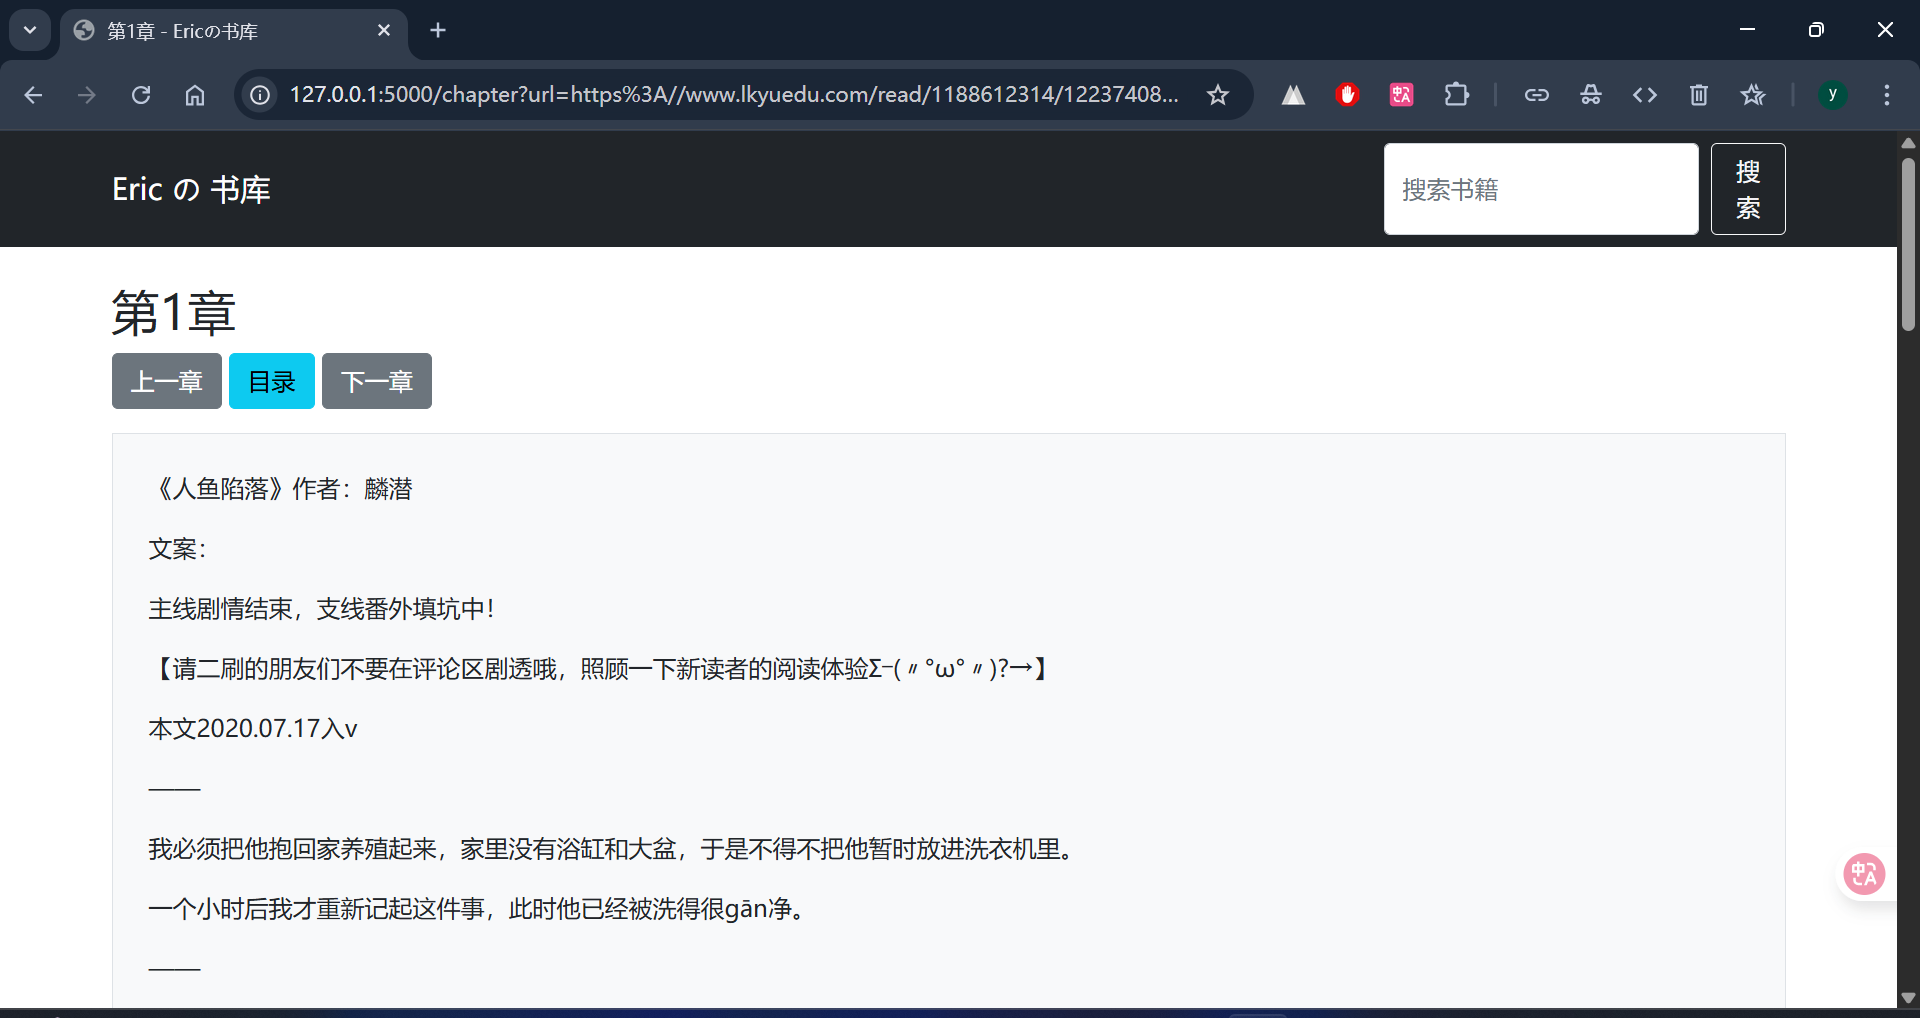The image size is (1920, 1018).
Task: Click the browser forward arrow
Action: pyautogui.click(x=87, y=95)
